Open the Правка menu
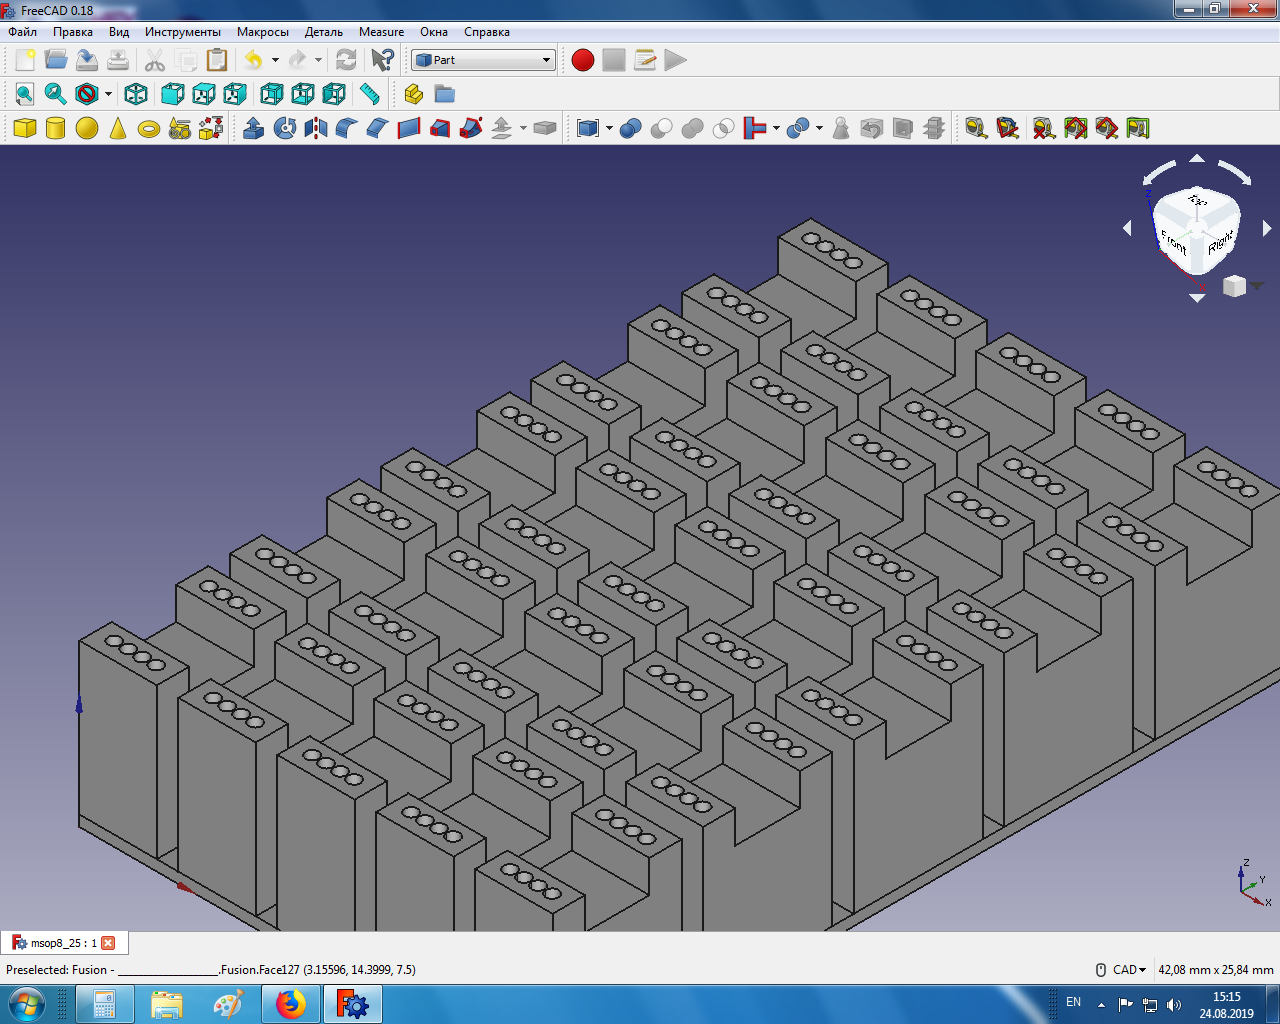The width and height of the screenshot is (1280, 1024). point(73,32)
